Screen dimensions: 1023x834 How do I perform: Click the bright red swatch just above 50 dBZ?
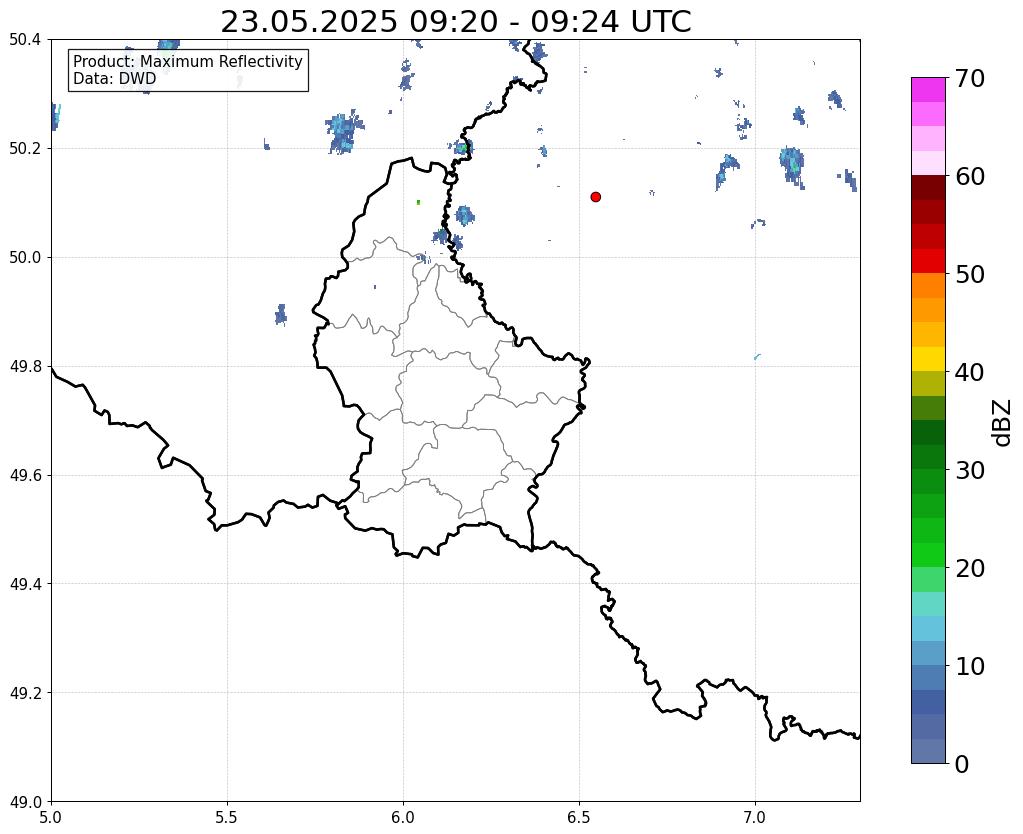[x=928, y=261]
